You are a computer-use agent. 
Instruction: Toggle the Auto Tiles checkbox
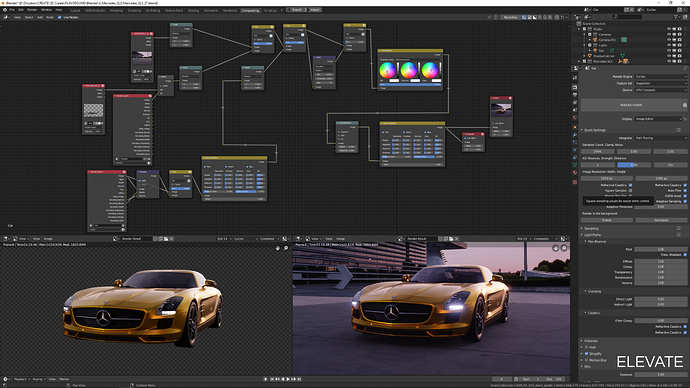click(685, 190)
